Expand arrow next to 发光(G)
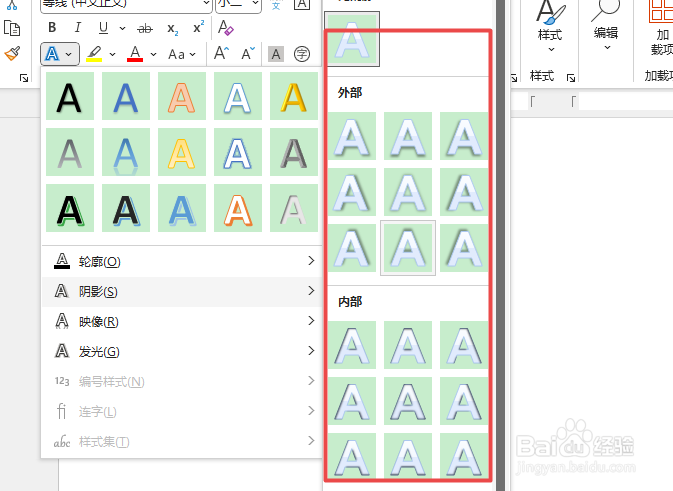The height and width of the screenshot is (491, 673). click(311, 351)
